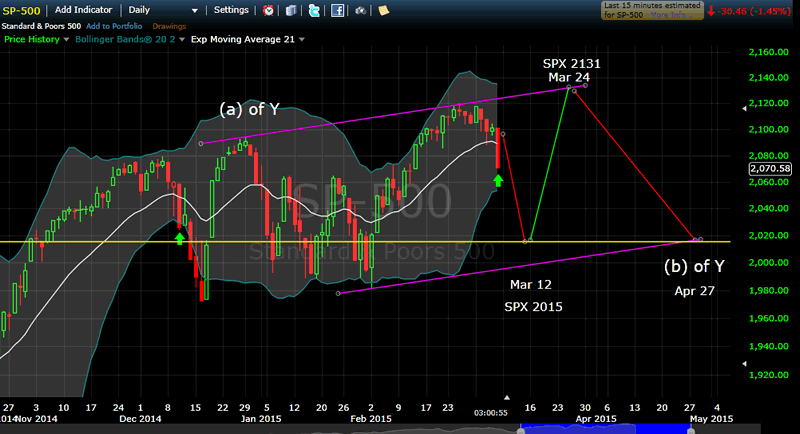Click the 2,000.00 price axis label
This screenshot has width=800, height=434.
pyautogui.click(x=768, y=263)
